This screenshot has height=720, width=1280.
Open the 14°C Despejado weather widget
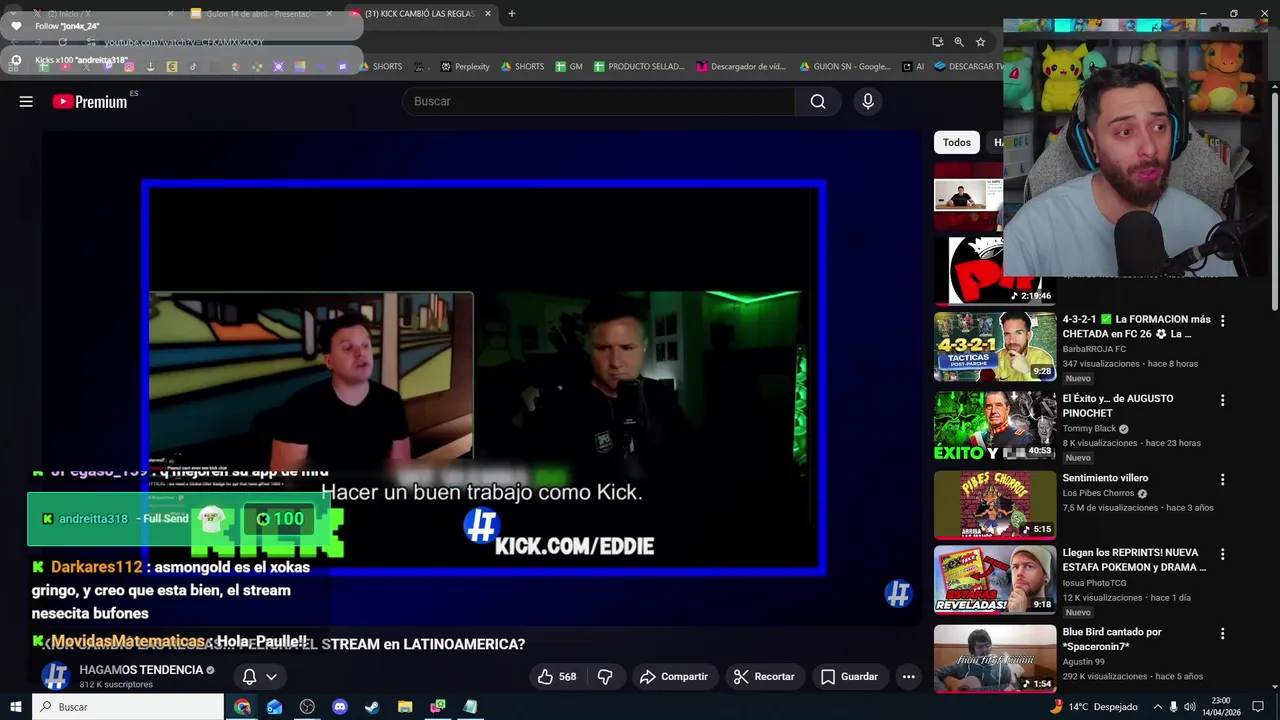coord(1093,707)
